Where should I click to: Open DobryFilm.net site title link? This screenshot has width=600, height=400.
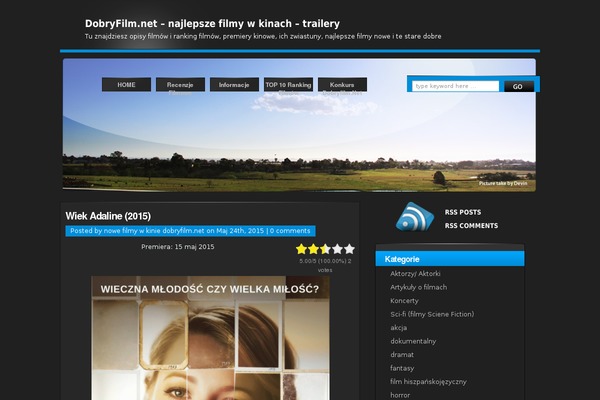212,24
